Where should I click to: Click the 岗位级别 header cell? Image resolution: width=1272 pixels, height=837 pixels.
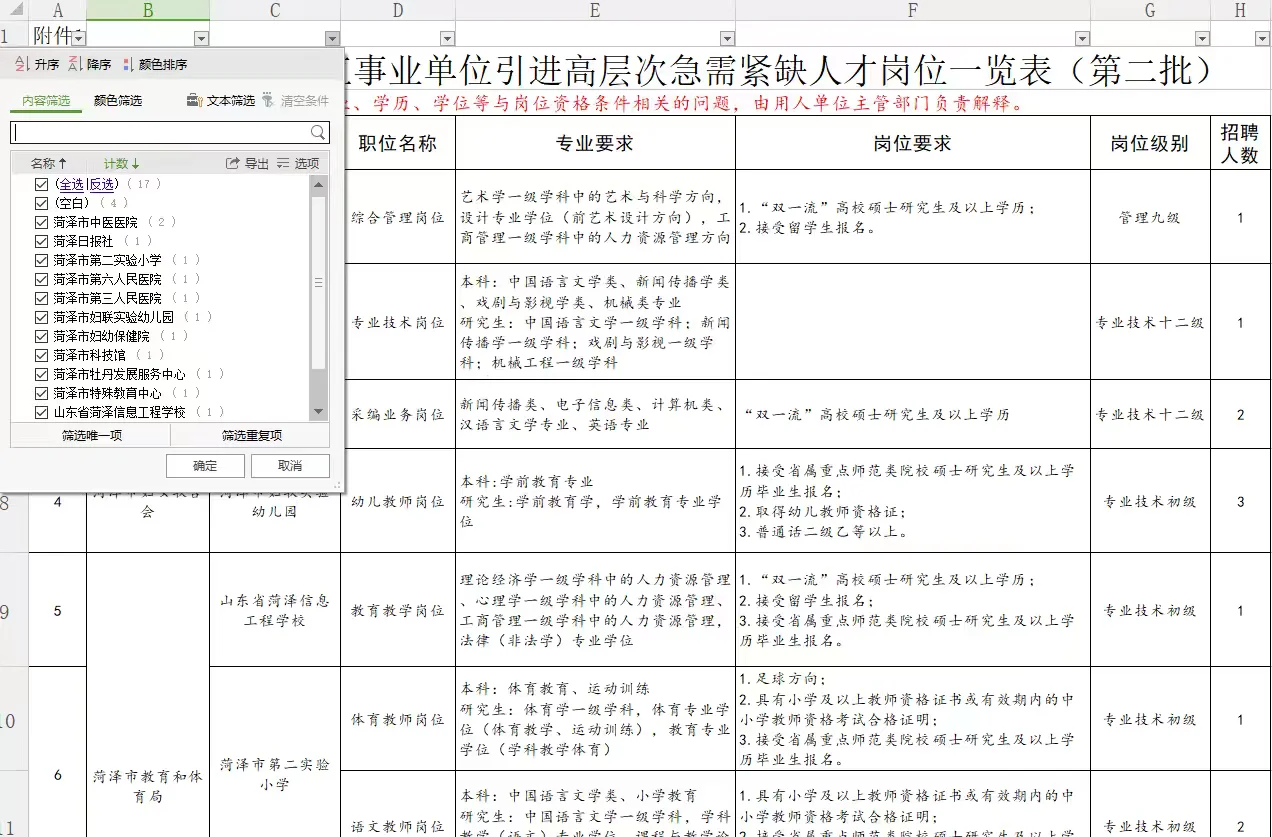1150,143
